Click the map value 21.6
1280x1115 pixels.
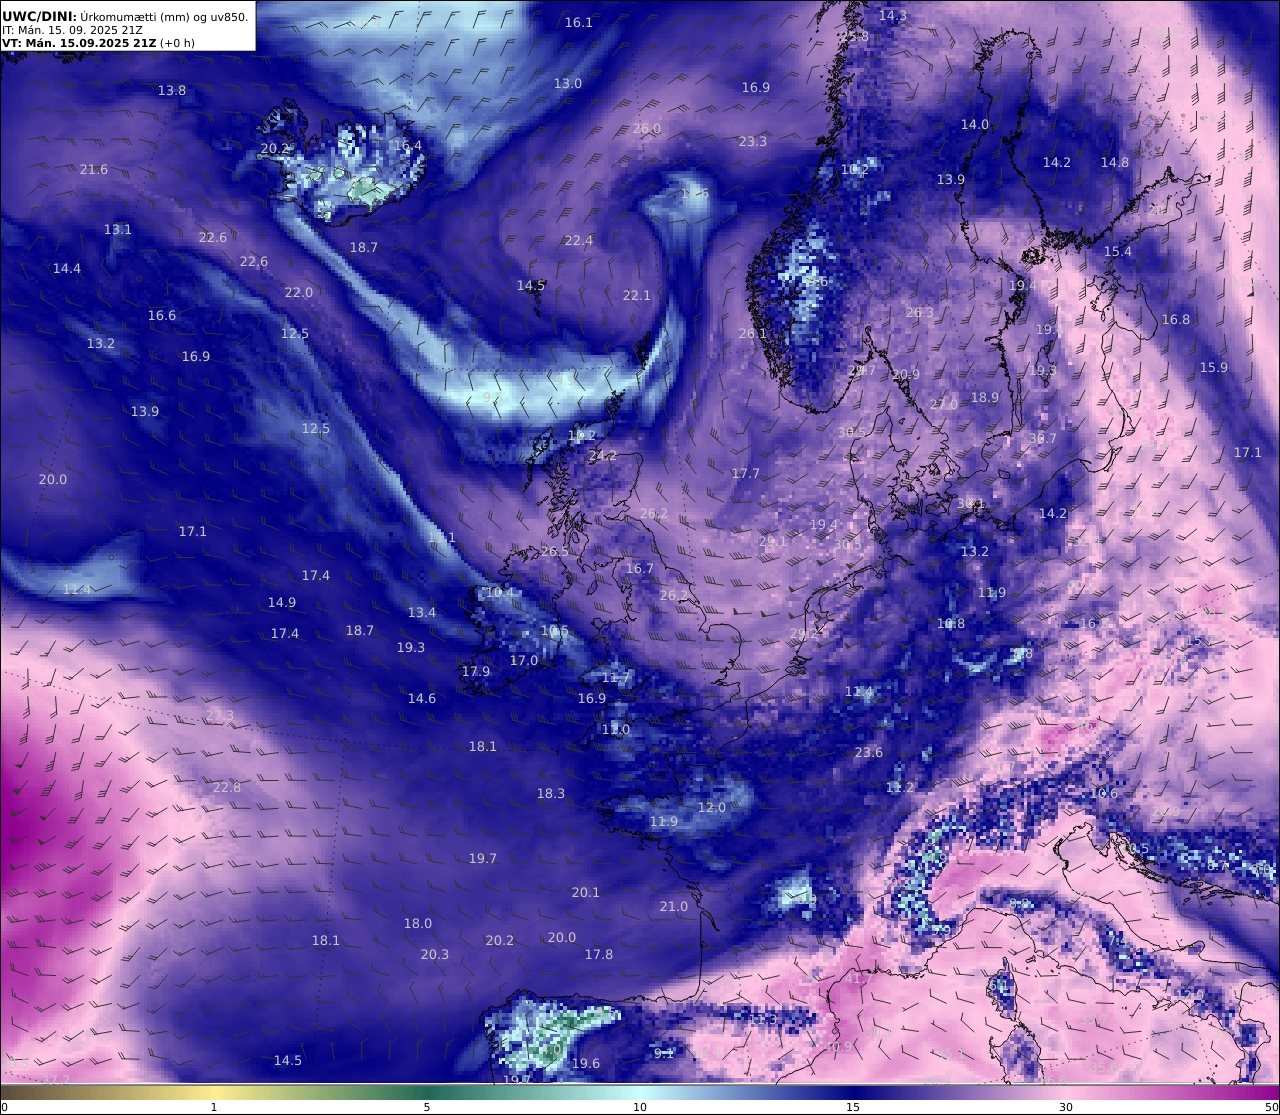94,169
